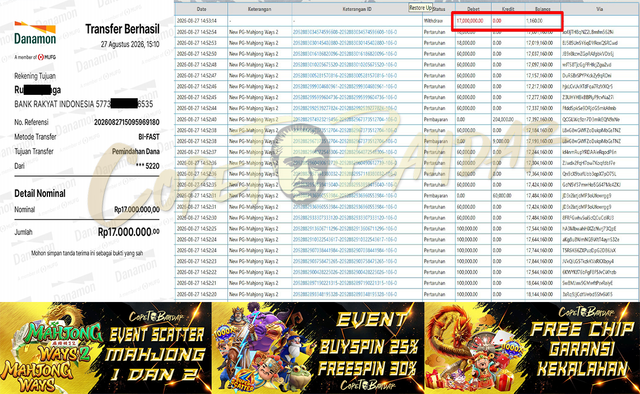Image resolution: width=640 pixels, height=394 pixels.
Task: Click the 27 Agustus 2026, 15:10 timestamp
Action: 130,44
